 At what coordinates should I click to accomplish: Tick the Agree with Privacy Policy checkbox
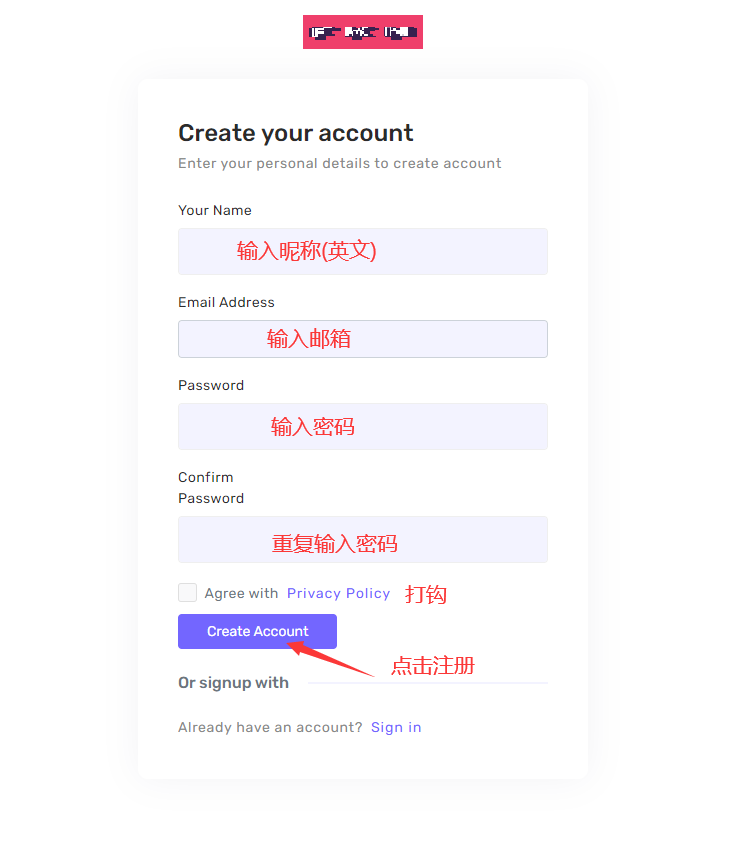187,593
